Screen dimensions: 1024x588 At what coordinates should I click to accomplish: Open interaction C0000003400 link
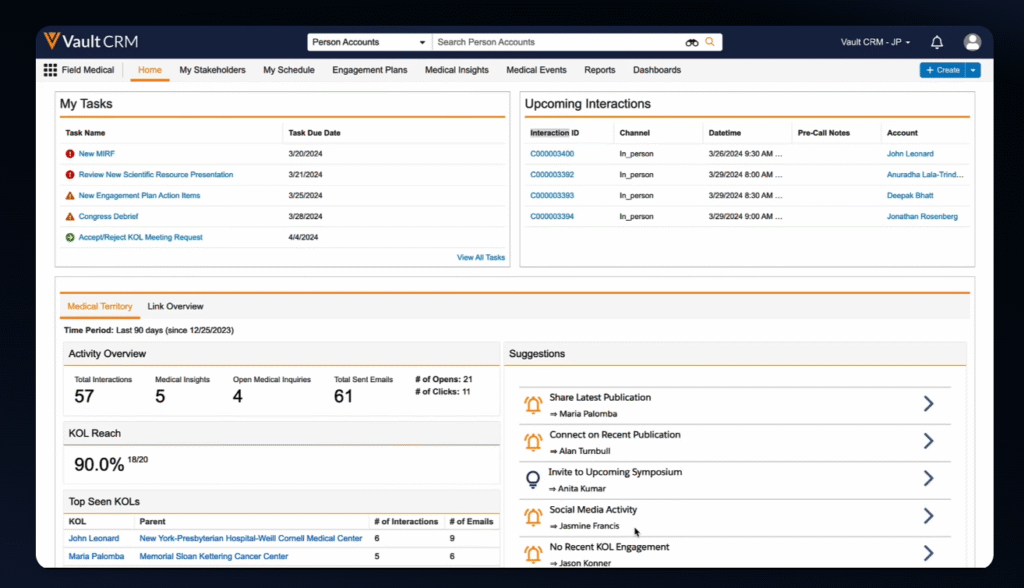[x=554, y=153]
